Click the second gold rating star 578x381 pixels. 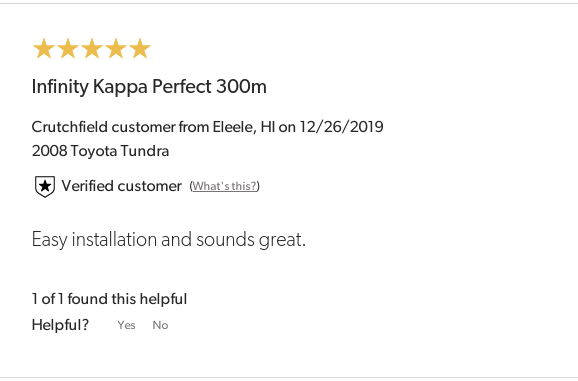click(68, 49)
